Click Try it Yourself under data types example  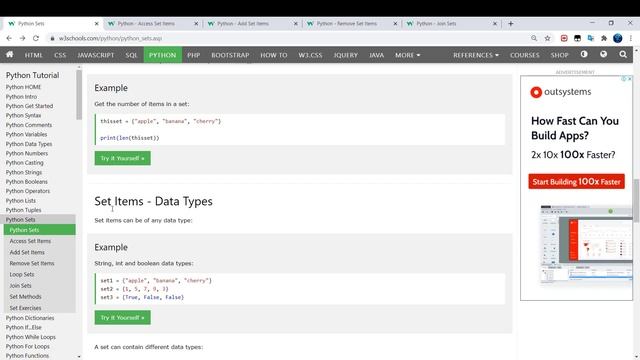(122, 317)
